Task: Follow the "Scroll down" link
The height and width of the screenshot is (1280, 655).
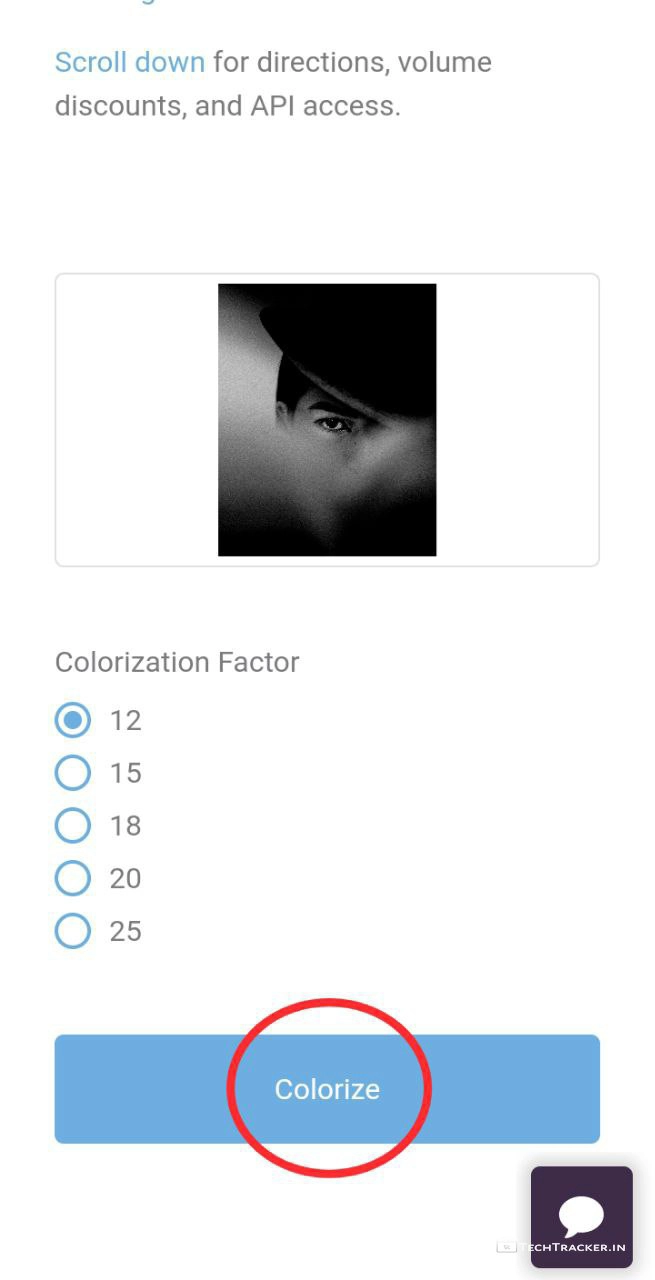Action: (x=129, y=62)
